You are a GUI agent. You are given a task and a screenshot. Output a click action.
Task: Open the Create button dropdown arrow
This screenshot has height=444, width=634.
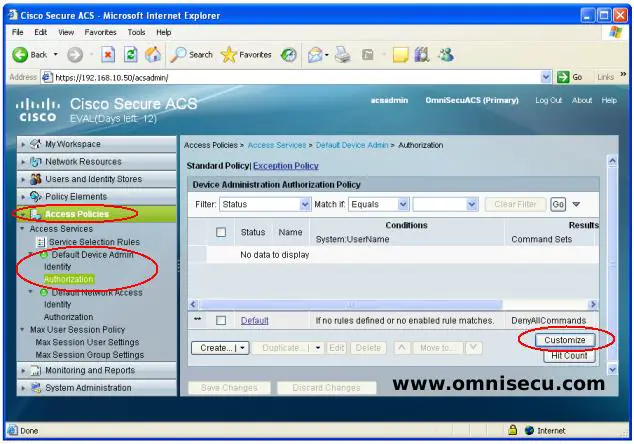tap(243, 348)
